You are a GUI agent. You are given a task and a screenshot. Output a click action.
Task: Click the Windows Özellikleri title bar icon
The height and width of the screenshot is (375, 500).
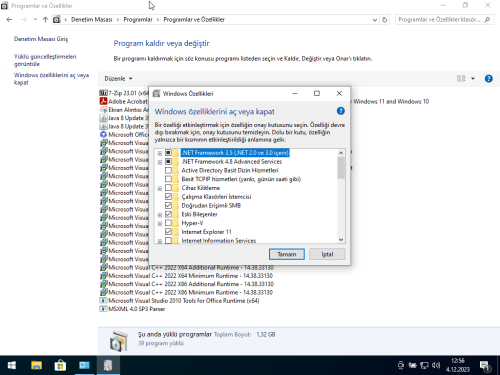(156, 94)
